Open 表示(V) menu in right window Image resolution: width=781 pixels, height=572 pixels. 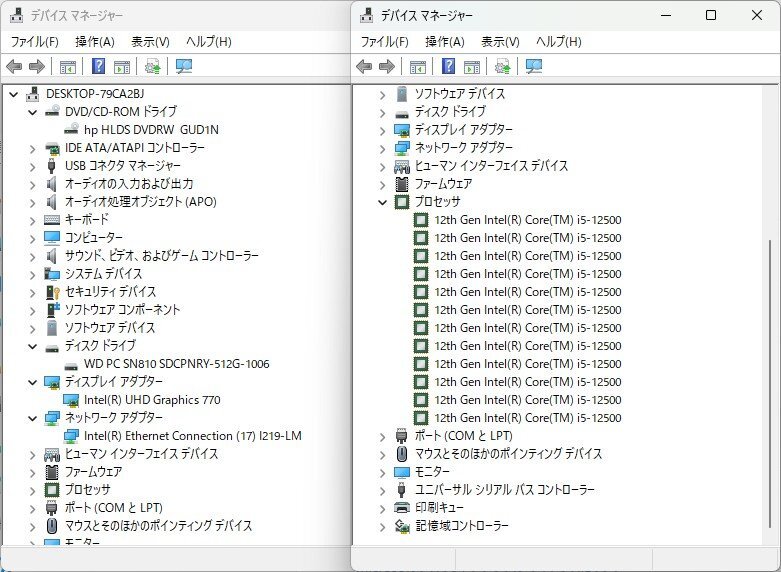(500, 42)
